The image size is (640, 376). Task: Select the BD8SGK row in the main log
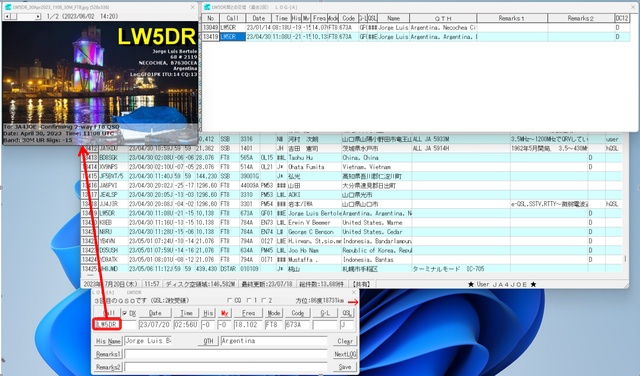(351, 158)
